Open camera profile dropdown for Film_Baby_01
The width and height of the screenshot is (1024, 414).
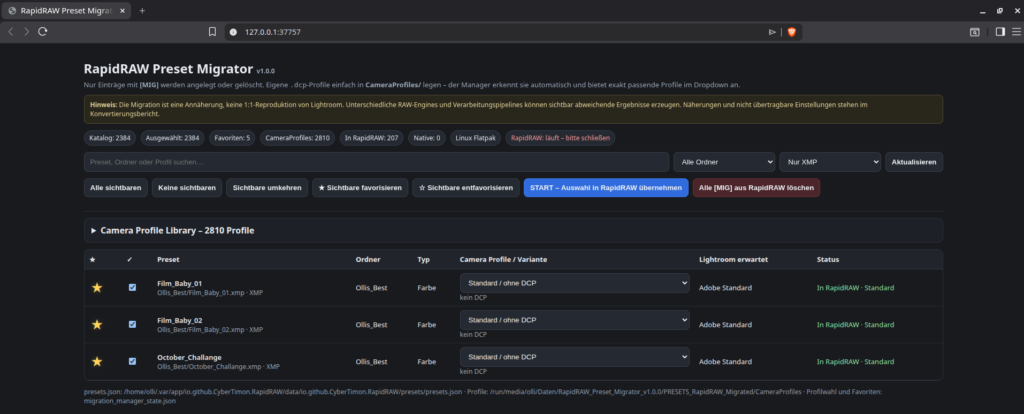(575, 283)
